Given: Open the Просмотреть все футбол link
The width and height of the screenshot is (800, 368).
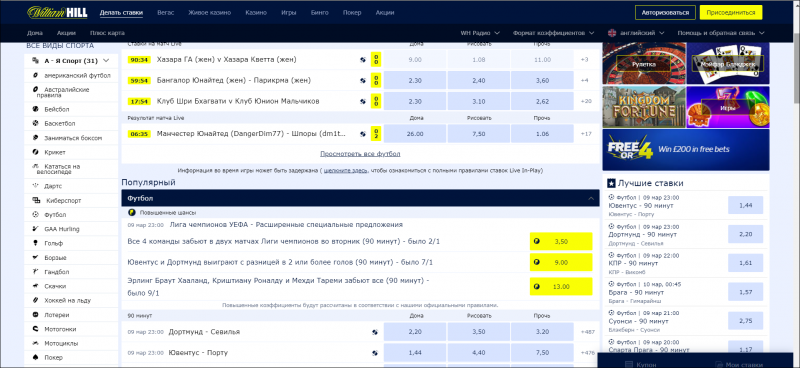Looking at the screenshot, I should (x=360, y=154).
